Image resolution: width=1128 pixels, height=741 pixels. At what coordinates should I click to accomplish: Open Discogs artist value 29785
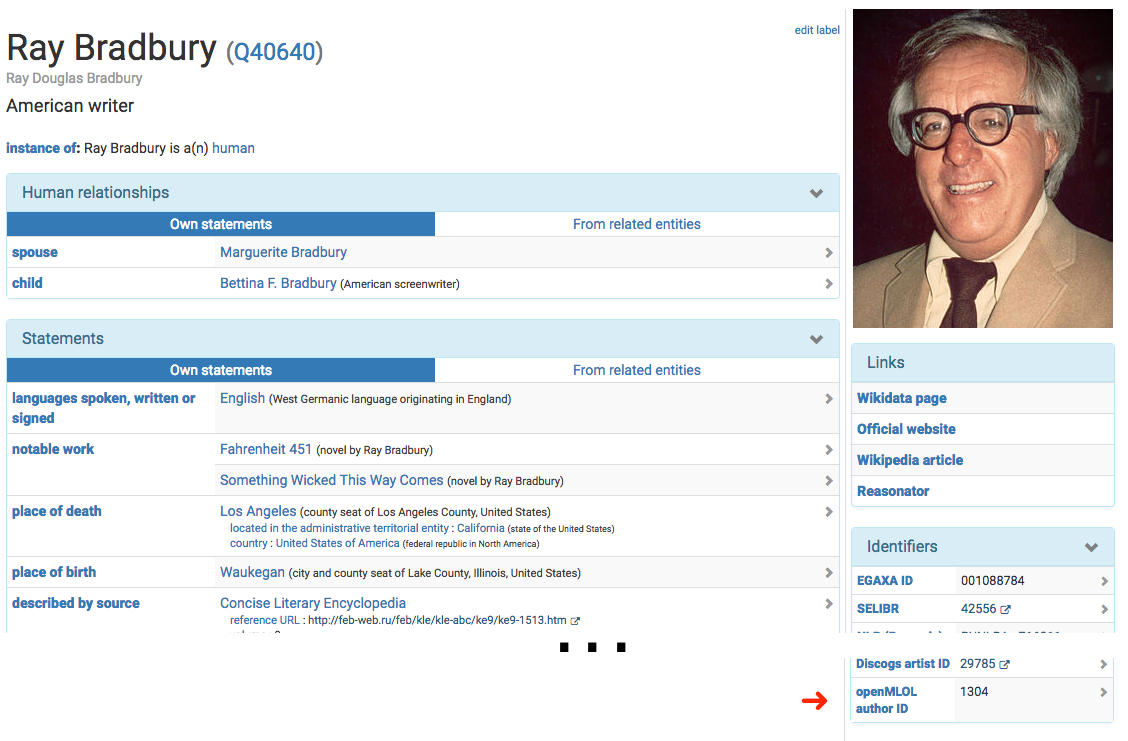tap(978, 664)
